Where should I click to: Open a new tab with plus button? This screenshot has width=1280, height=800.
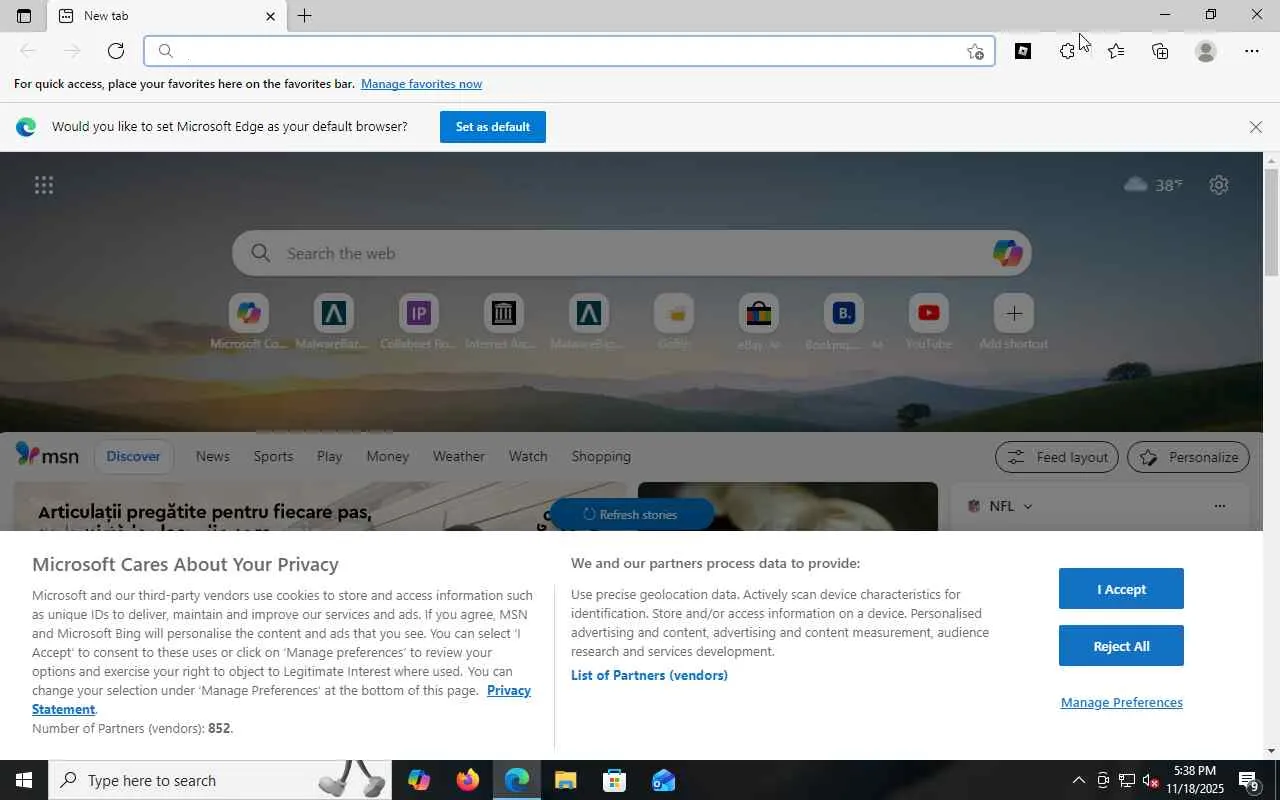click(305, 16)
